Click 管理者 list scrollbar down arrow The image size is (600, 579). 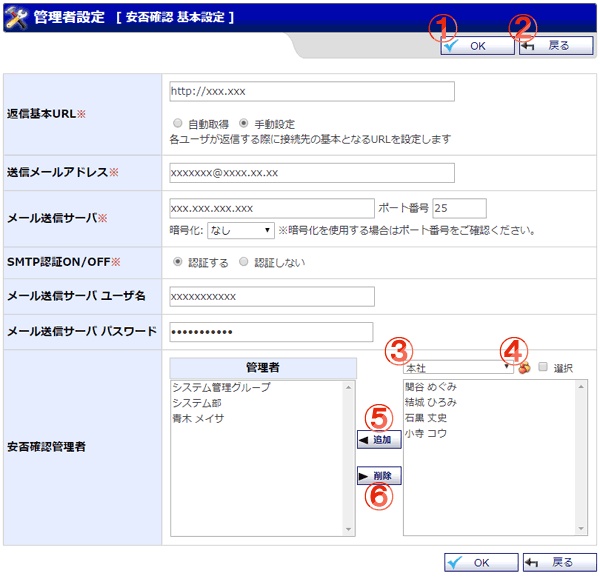[x=349, y=529]
